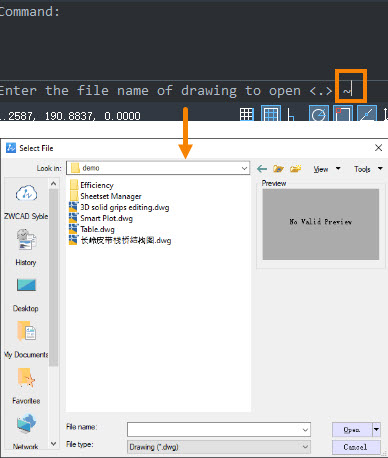
Task: Select Table.dwg in file list
Action: 92,229
